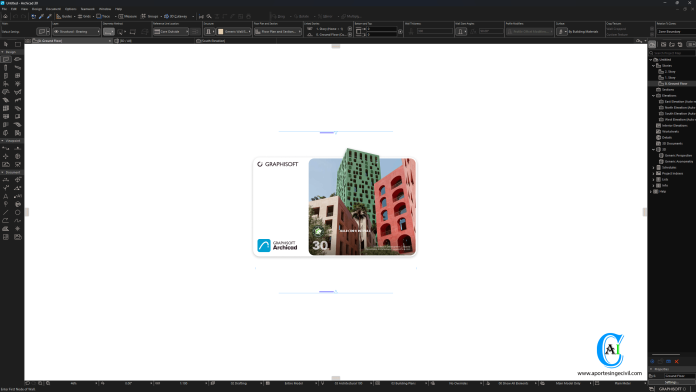Open the Zone Boundary relation dropdown
The height and width of the screenshot is (392, 696).
[x=676, y=32]
